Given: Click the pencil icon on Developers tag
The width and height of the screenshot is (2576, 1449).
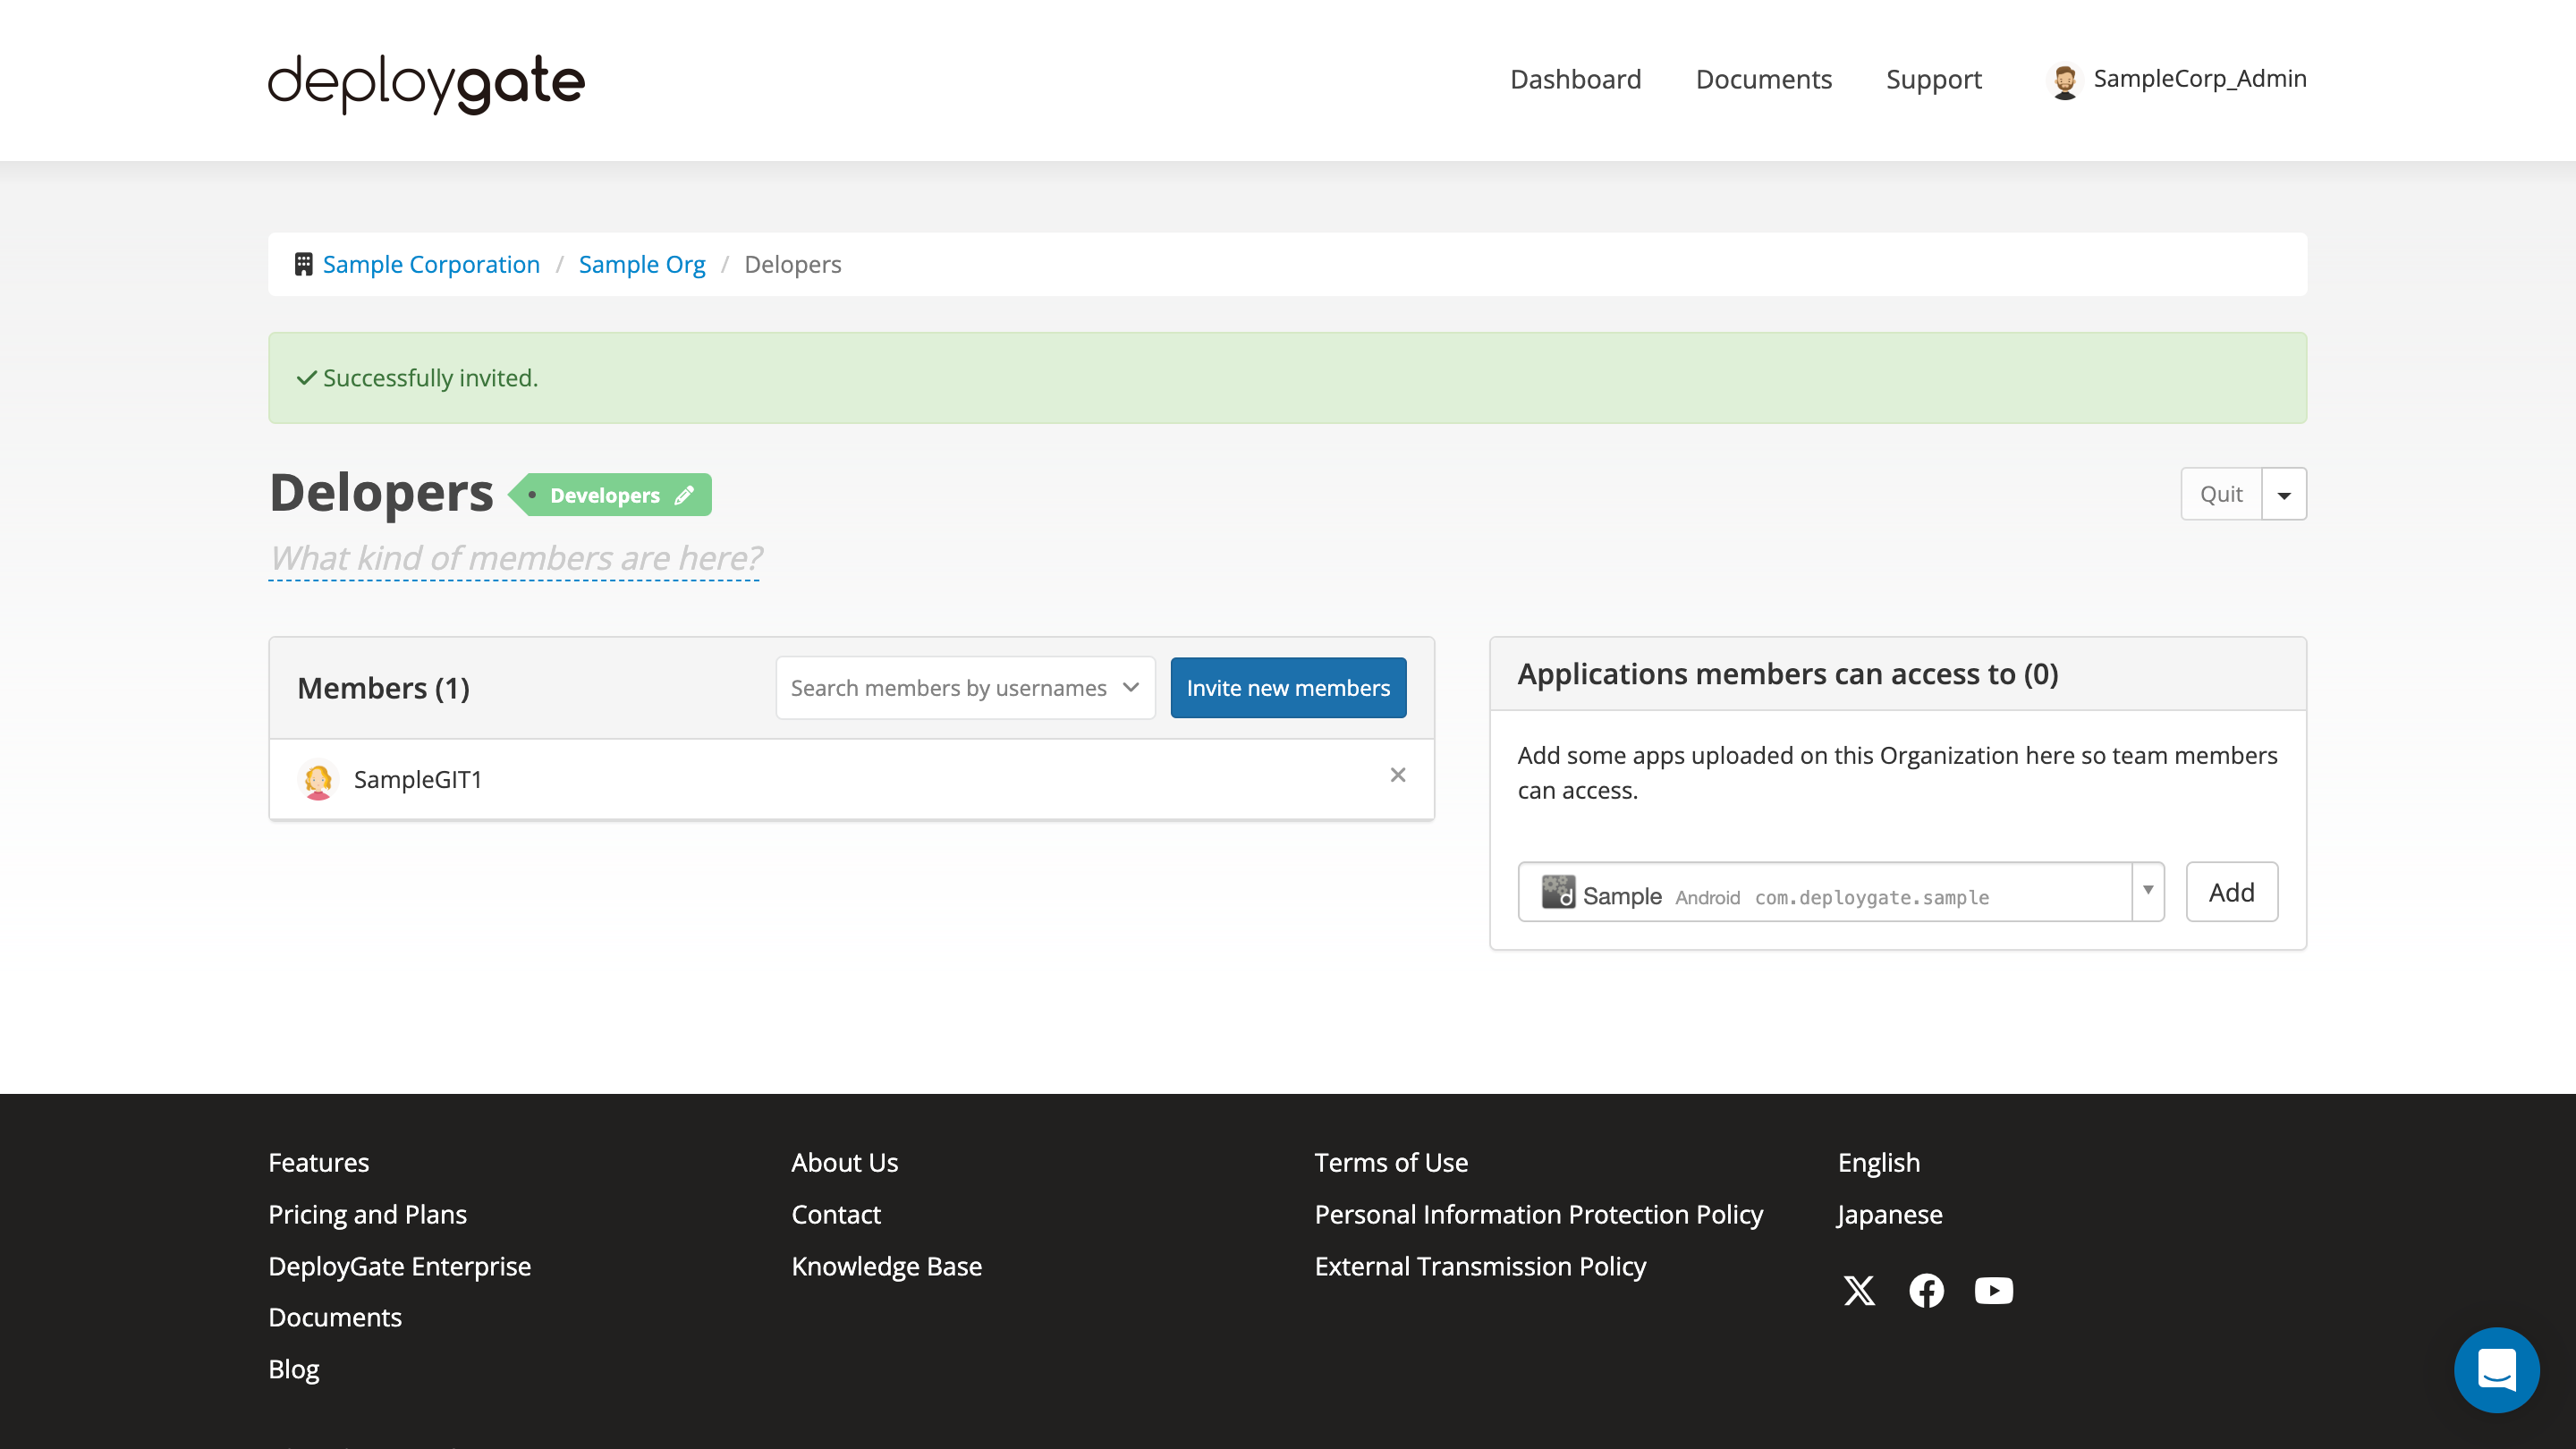Looking at the screenshot, I should 684,495.
